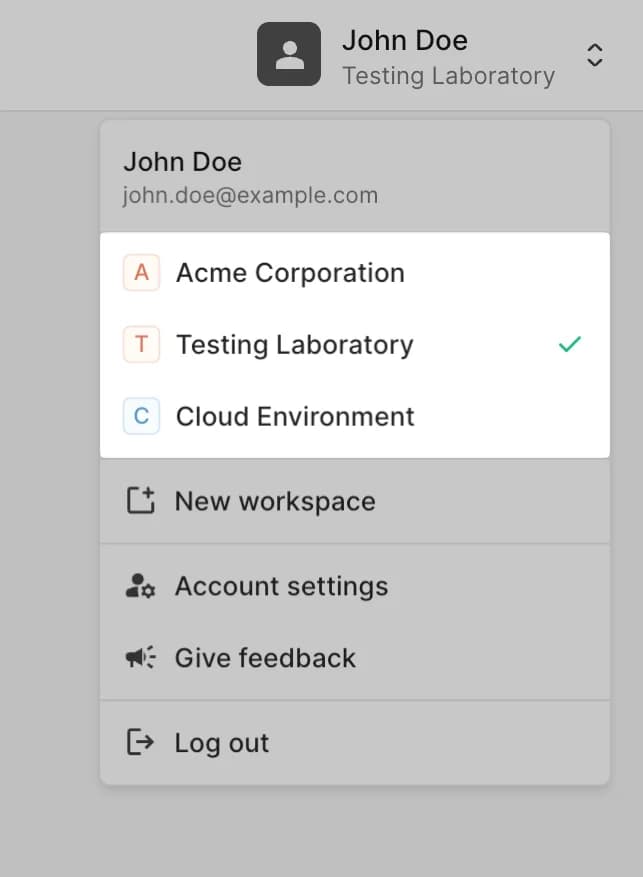Open Give feedback
643x877 pixels.
click(354, 658)
